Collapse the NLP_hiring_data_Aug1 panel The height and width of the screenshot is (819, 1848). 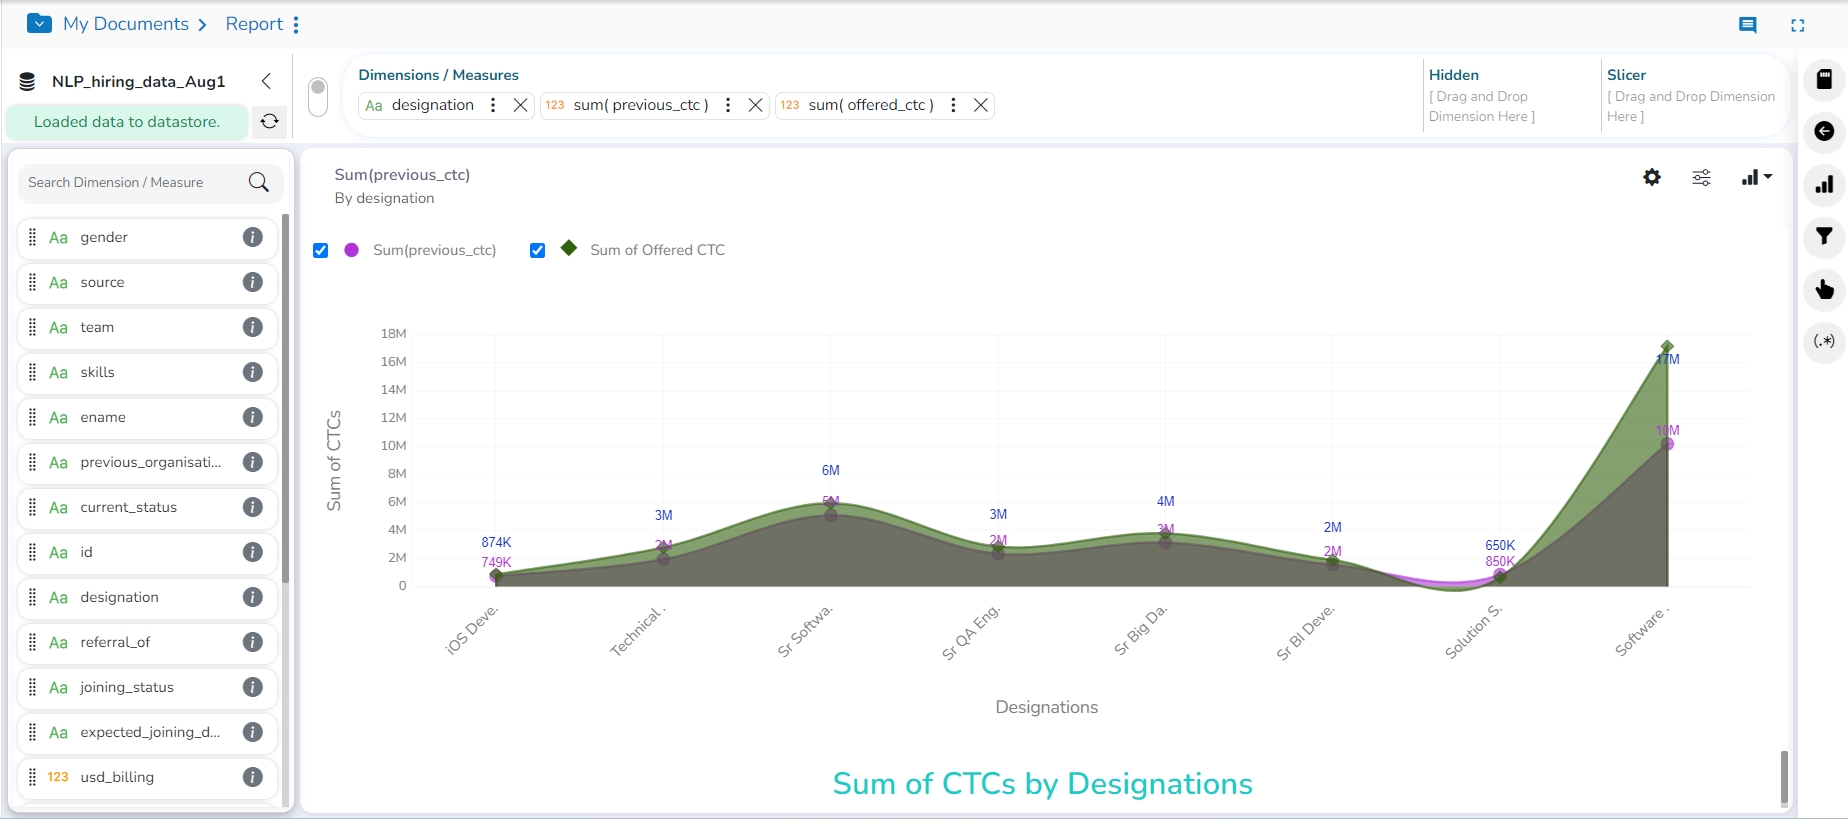point(266,81)
